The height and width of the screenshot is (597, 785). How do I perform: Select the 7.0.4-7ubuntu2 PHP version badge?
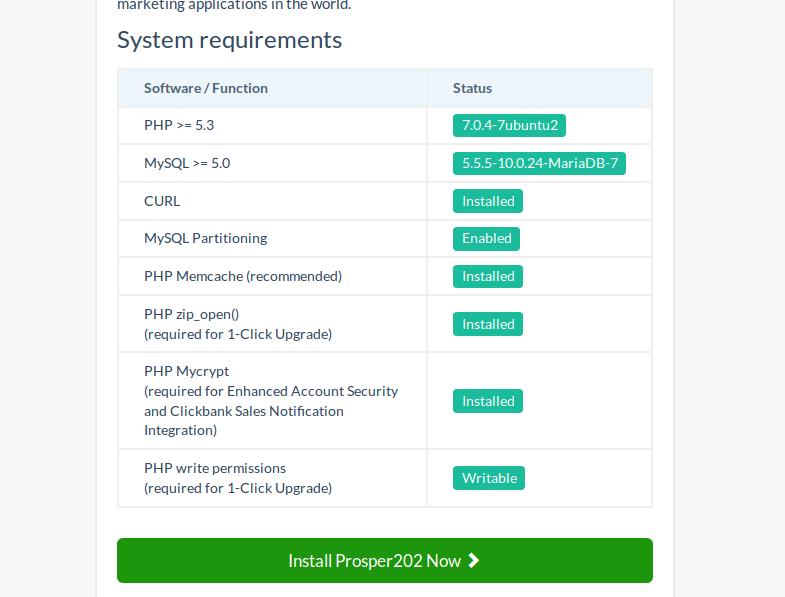click(x=509, y=125)
